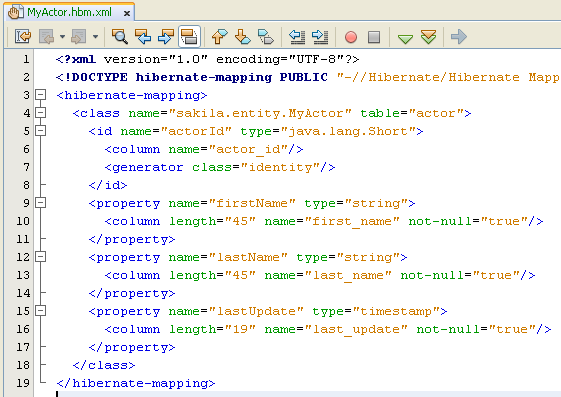The width and height of the screenshot is (561, 397).
Task: Open the Back history dropdown arrow
Action: click(x=62, y=36)
